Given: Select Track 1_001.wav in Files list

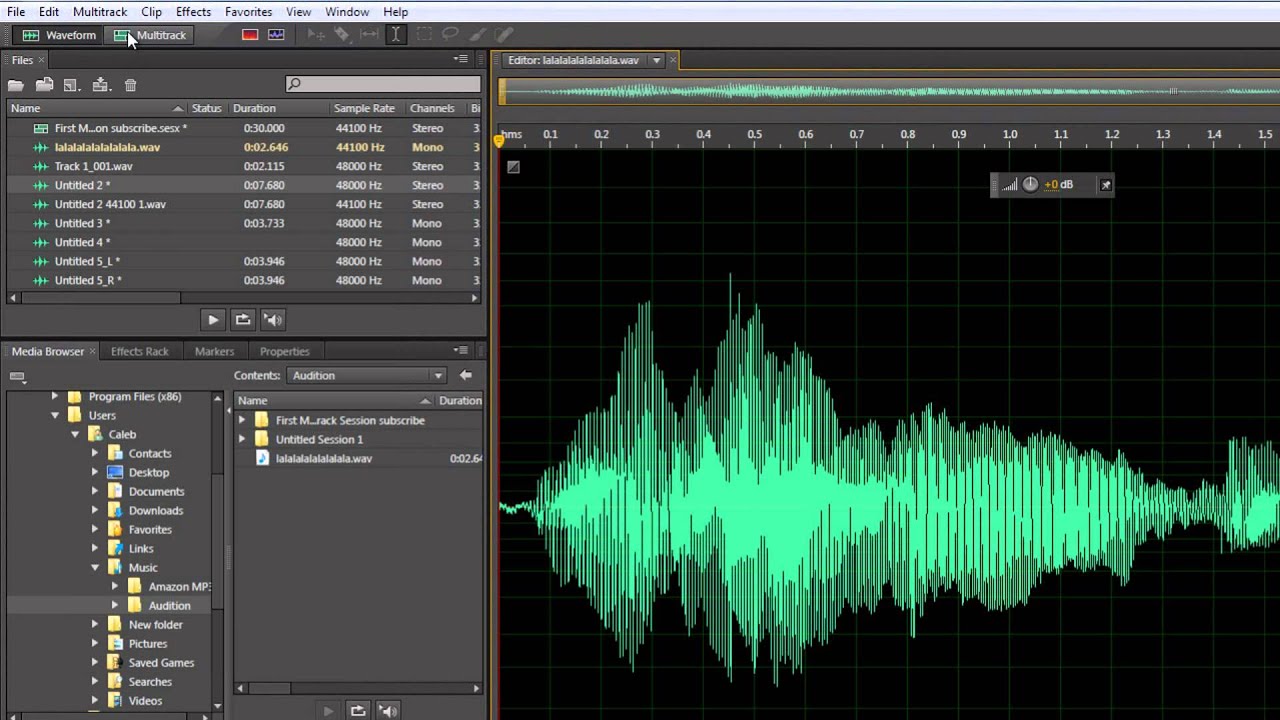Looking at the screenshot, I should pos(93,166).
